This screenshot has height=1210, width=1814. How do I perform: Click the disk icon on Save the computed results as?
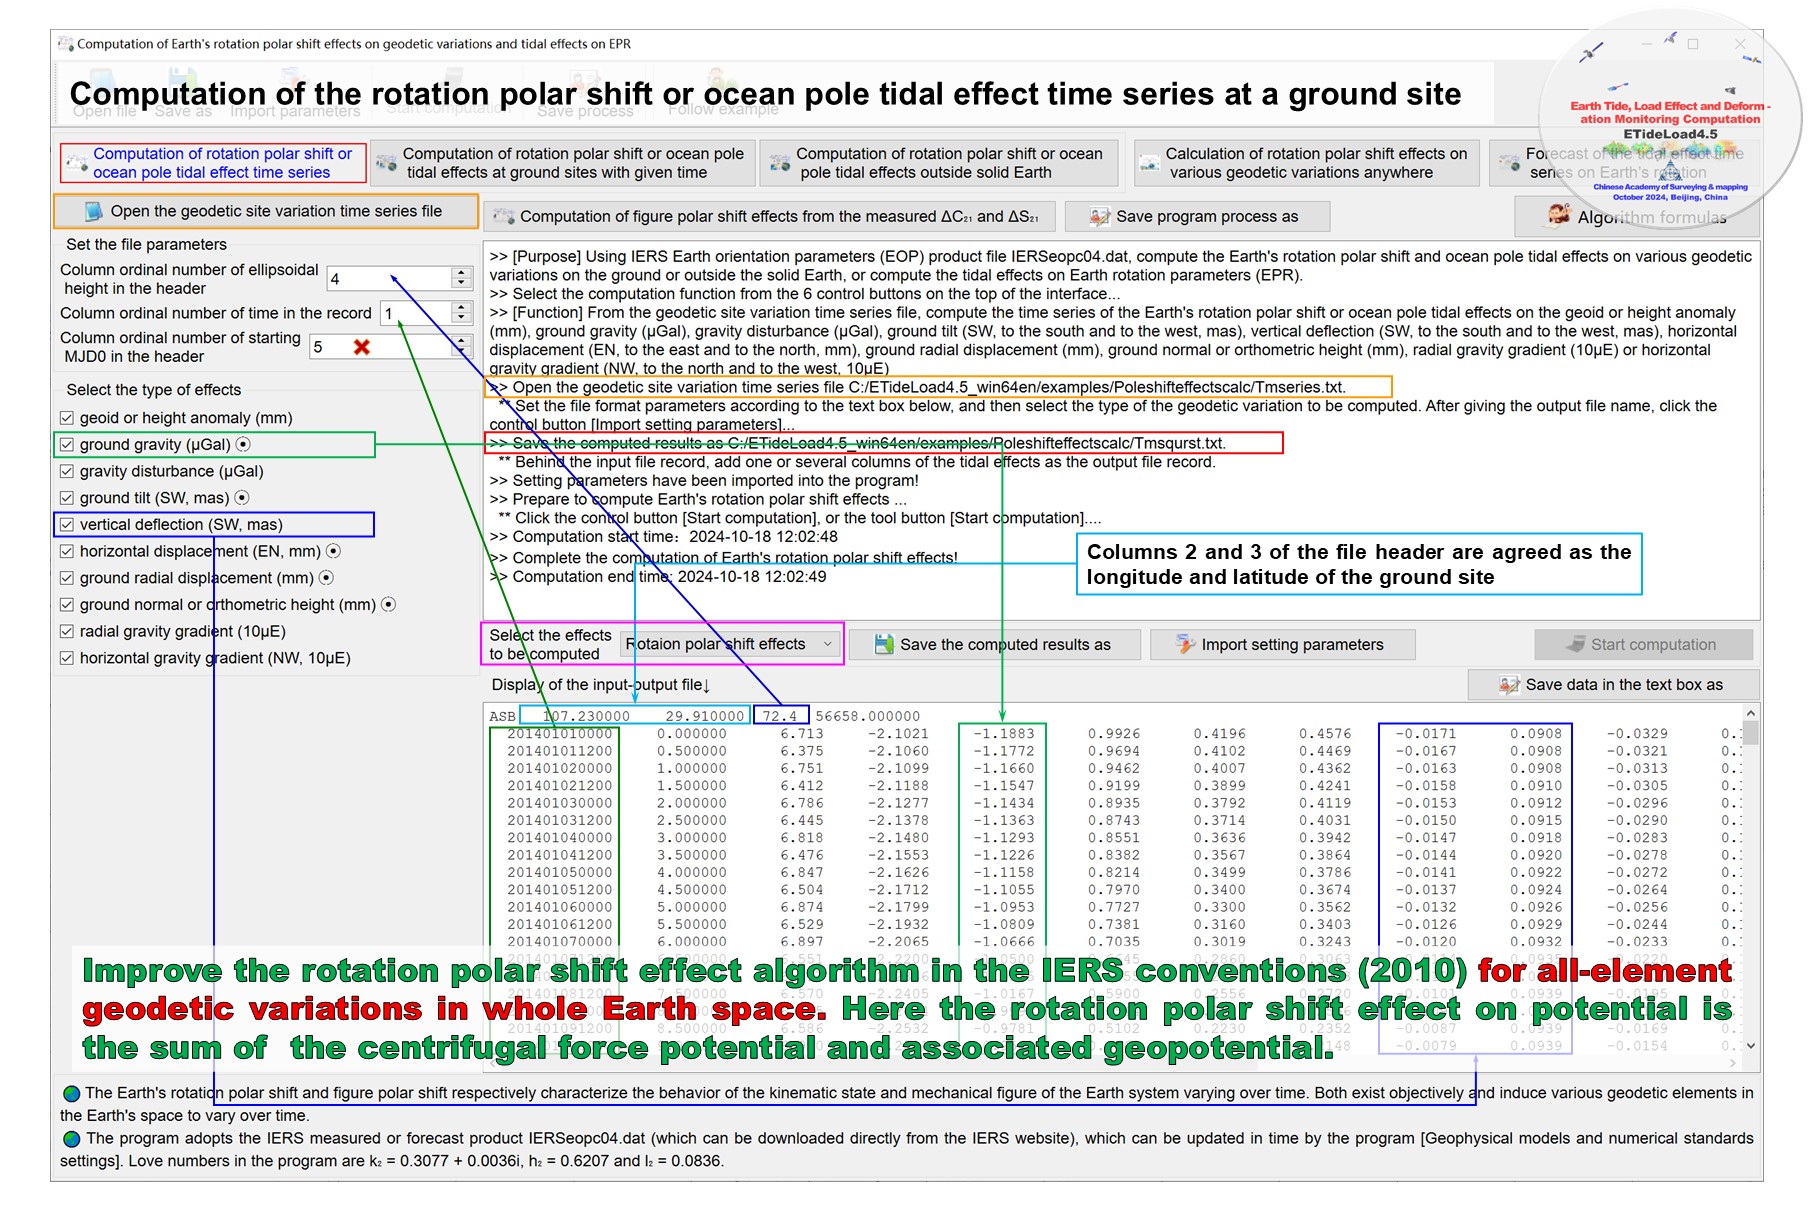(x=884, y=645)
